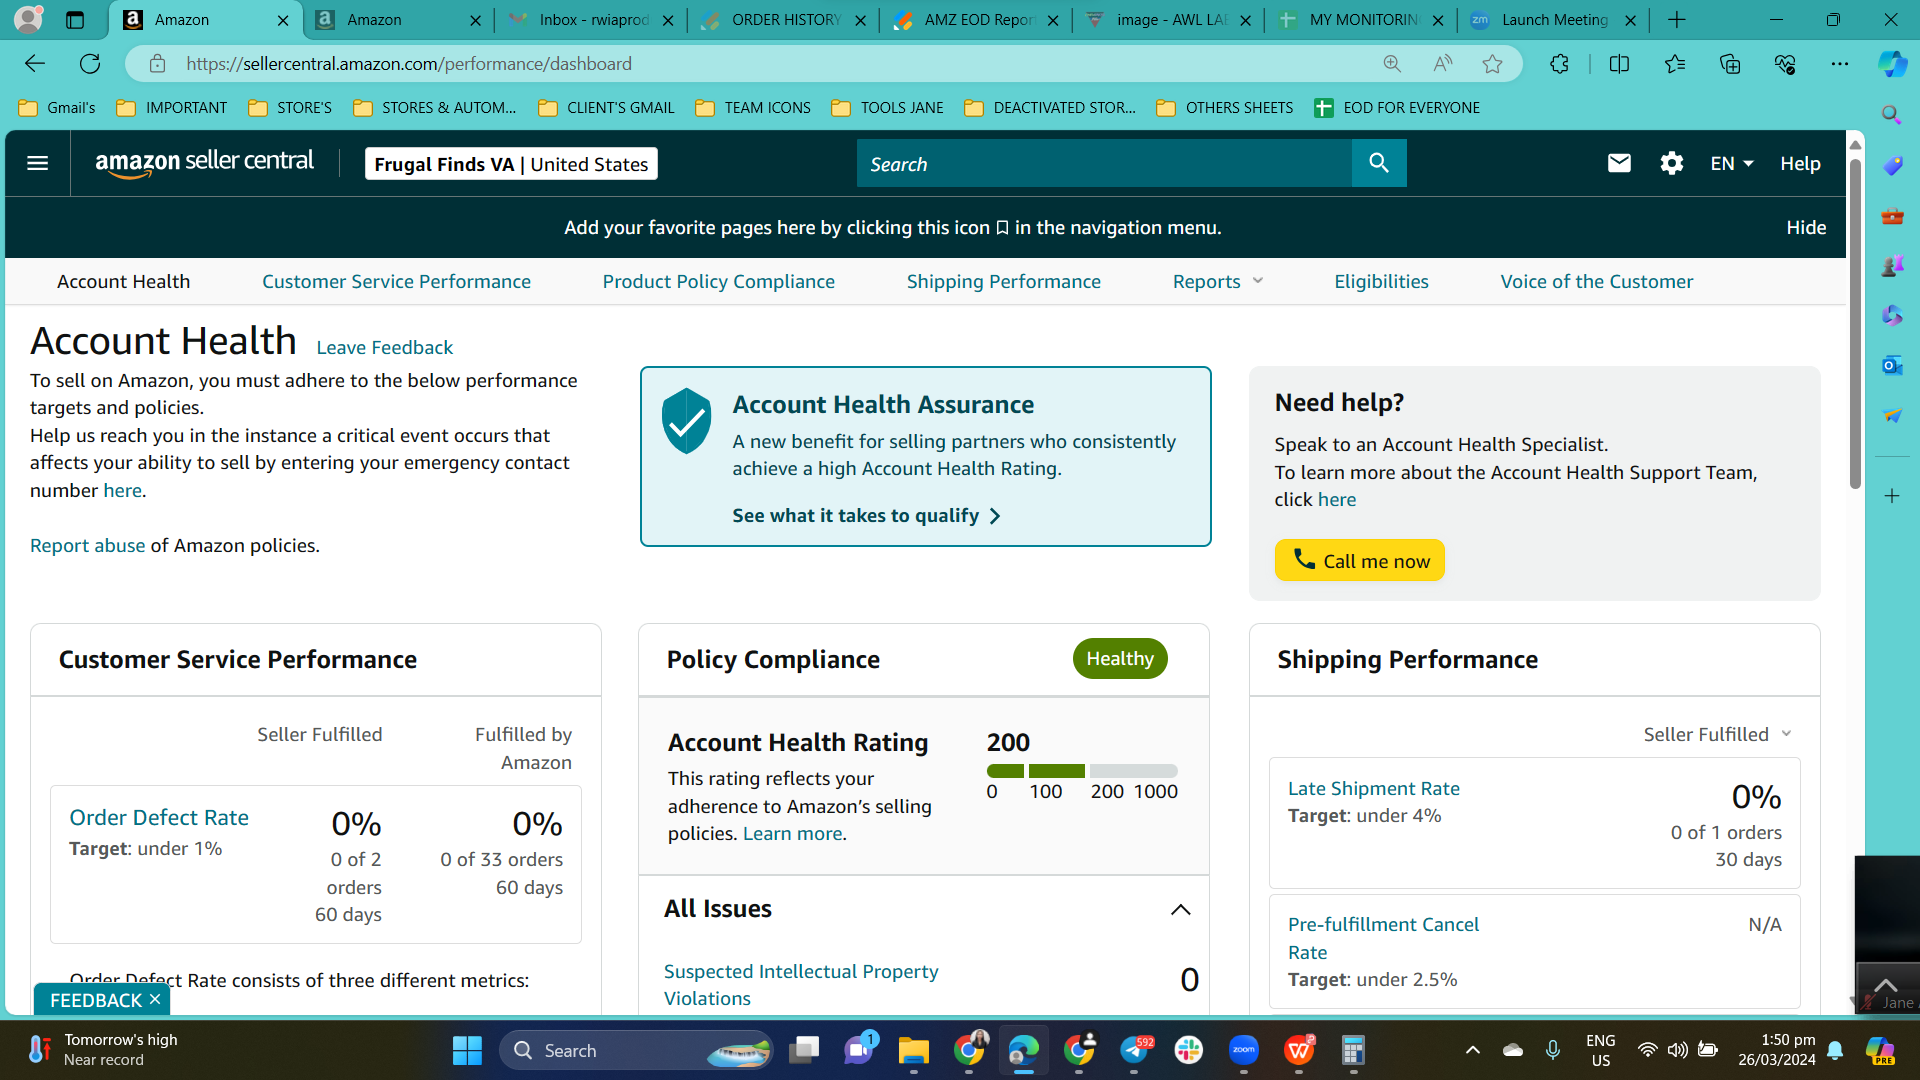1920x1080 pixels.
Task: Refresh the page with the reload icon
Action: tap(90, 64)
